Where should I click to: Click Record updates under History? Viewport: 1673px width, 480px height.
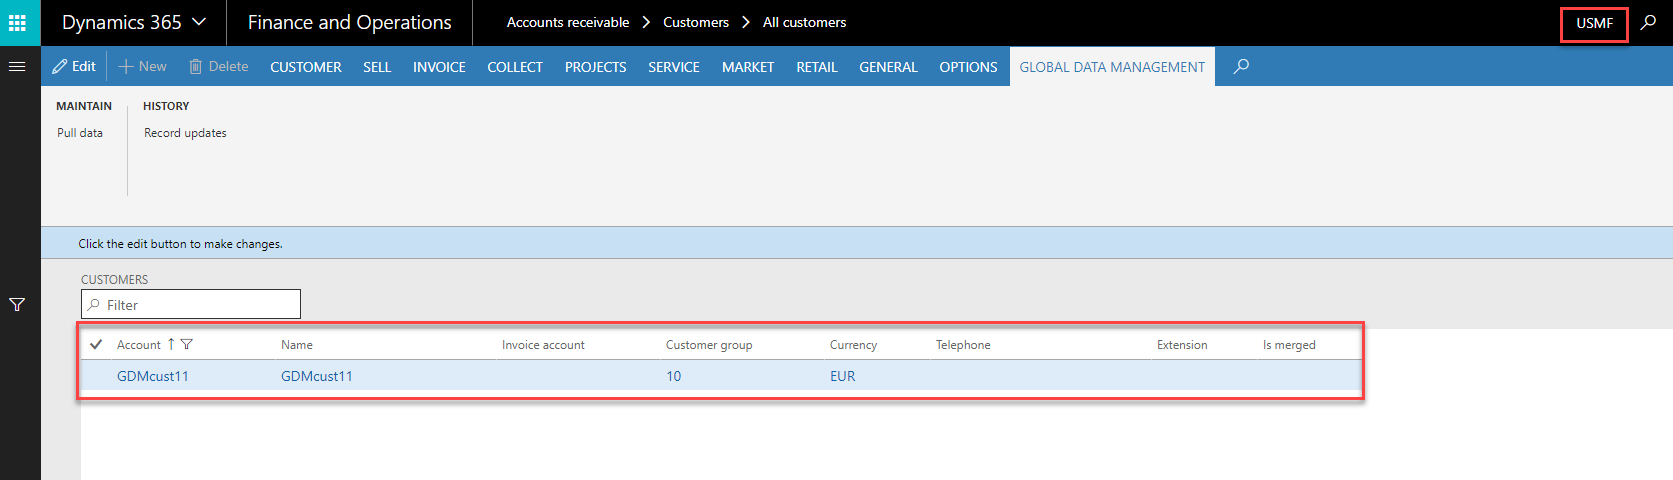pyautogui.click(x=185, y=133)
